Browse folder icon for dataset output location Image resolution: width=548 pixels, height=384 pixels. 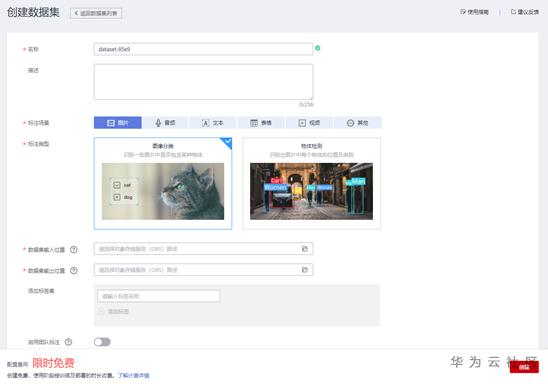[305, 270]
